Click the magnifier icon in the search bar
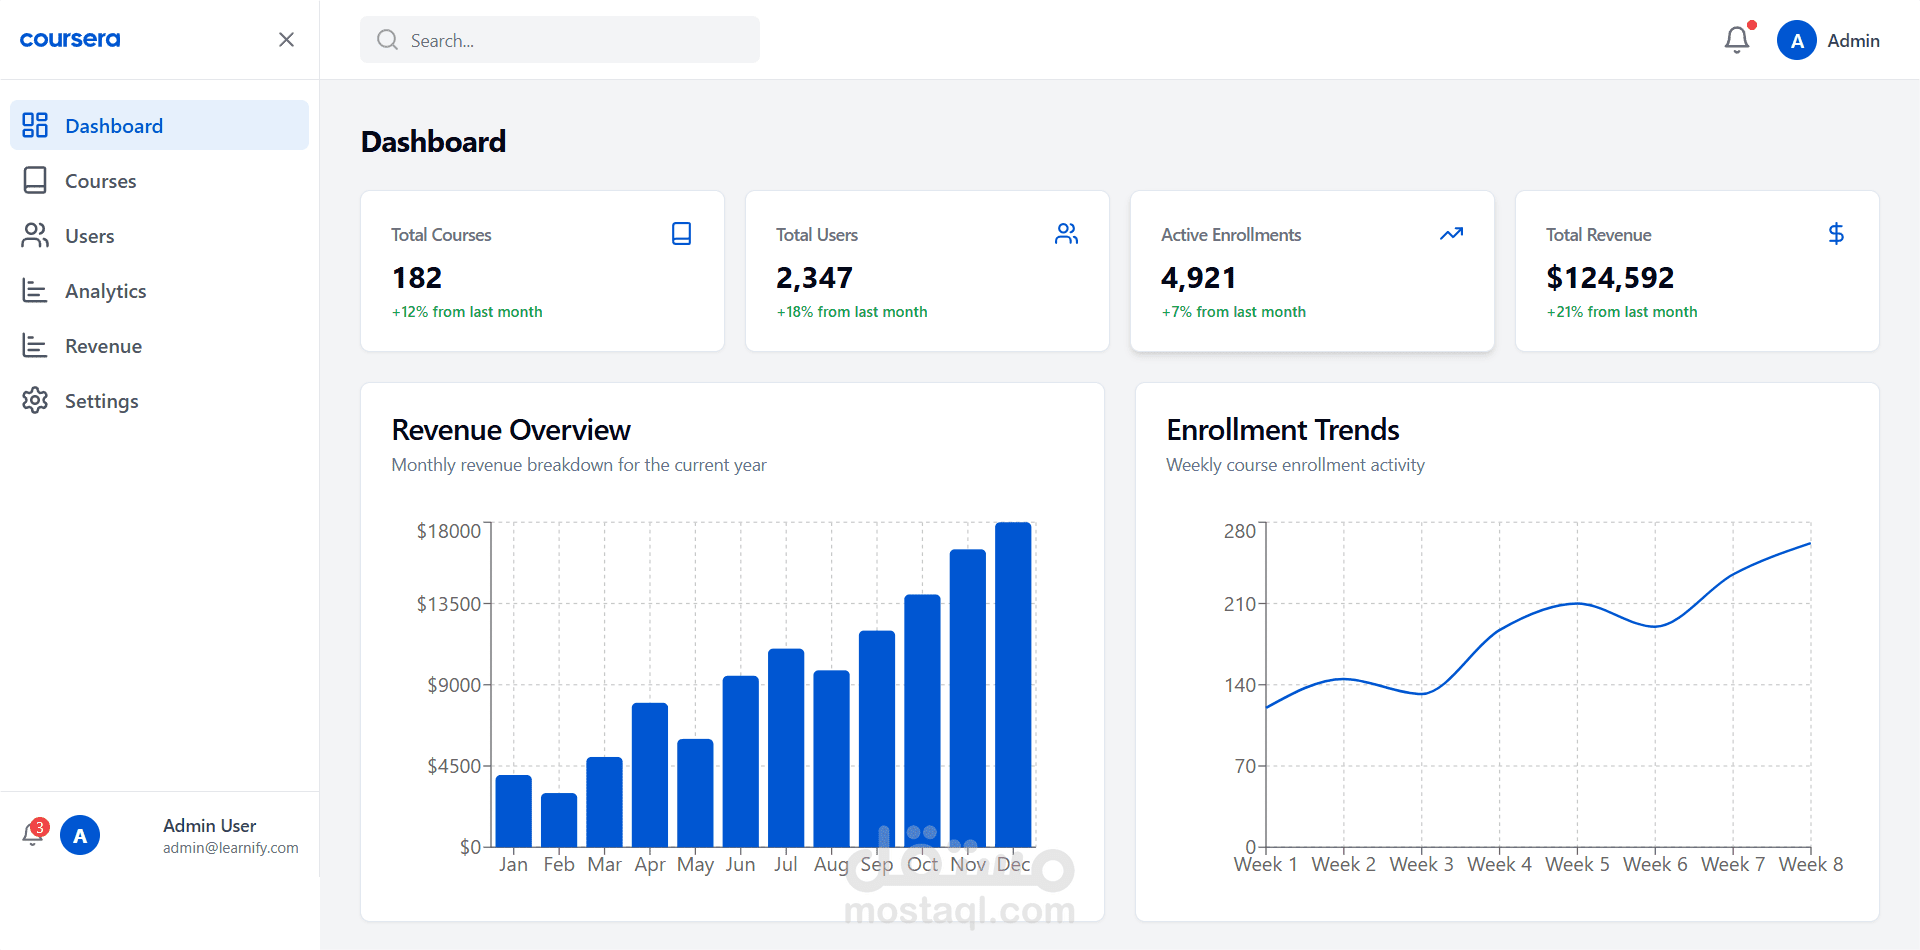Viewport: 1920px width, 950px height. 387,40
